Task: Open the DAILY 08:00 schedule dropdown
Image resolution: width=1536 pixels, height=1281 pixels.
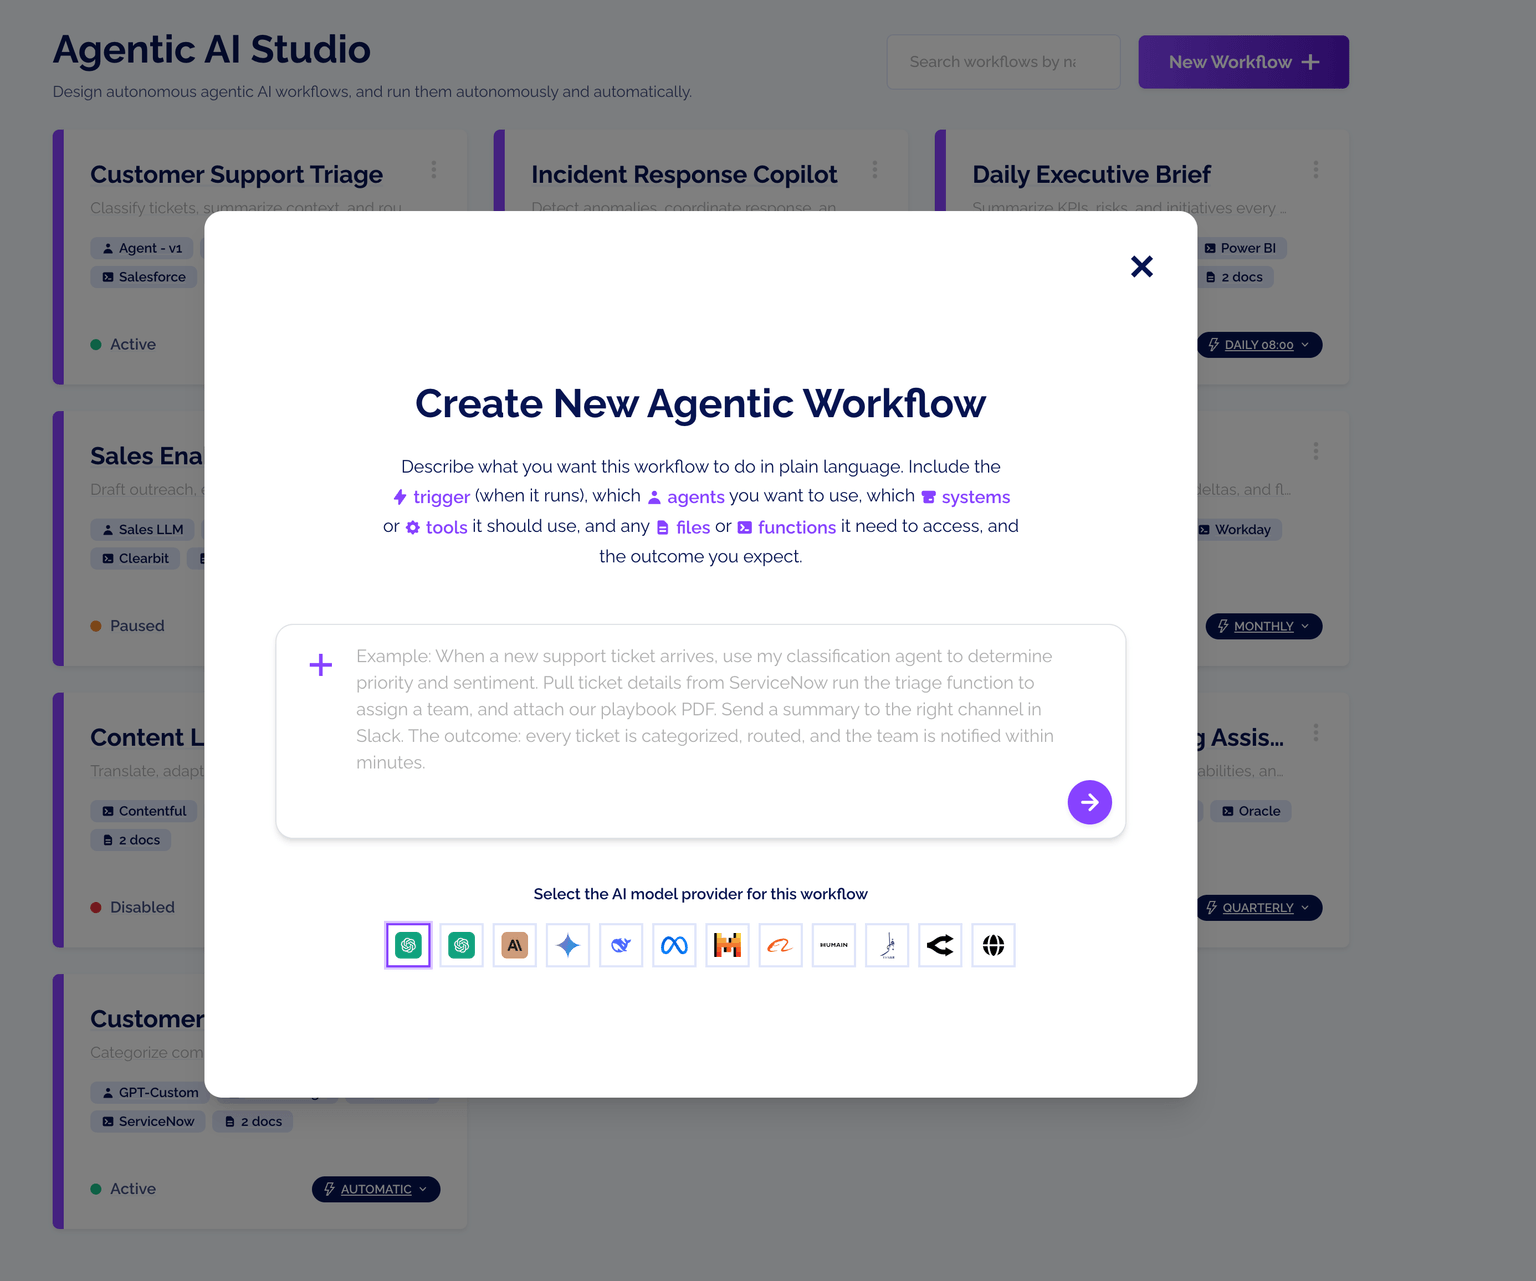Action: coord(1259,344)
